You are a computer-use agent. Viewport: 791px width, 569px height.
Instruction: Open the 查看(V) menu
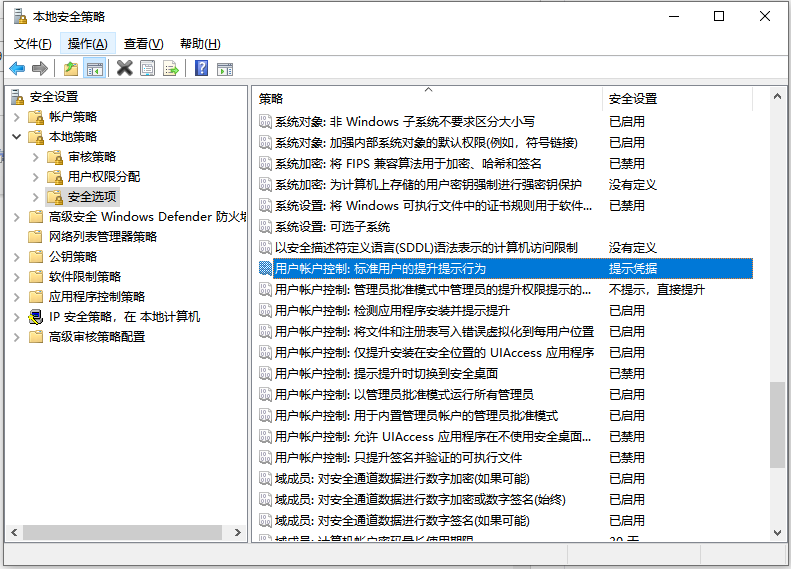point(144,44)
